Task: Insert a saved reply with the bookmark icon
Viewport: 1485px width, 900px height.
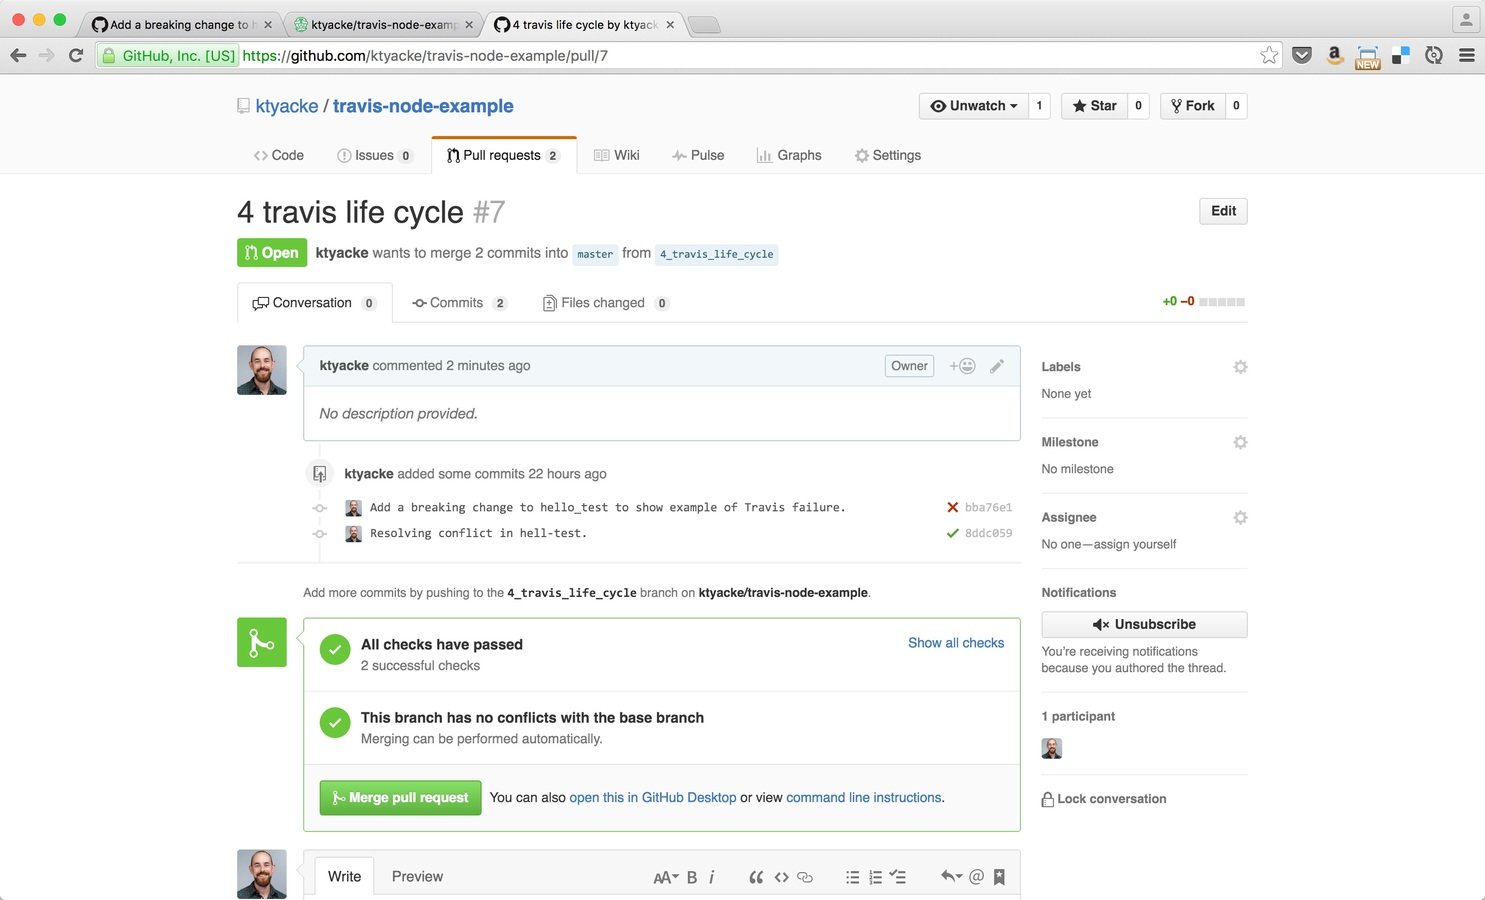Action: [999, 877]
